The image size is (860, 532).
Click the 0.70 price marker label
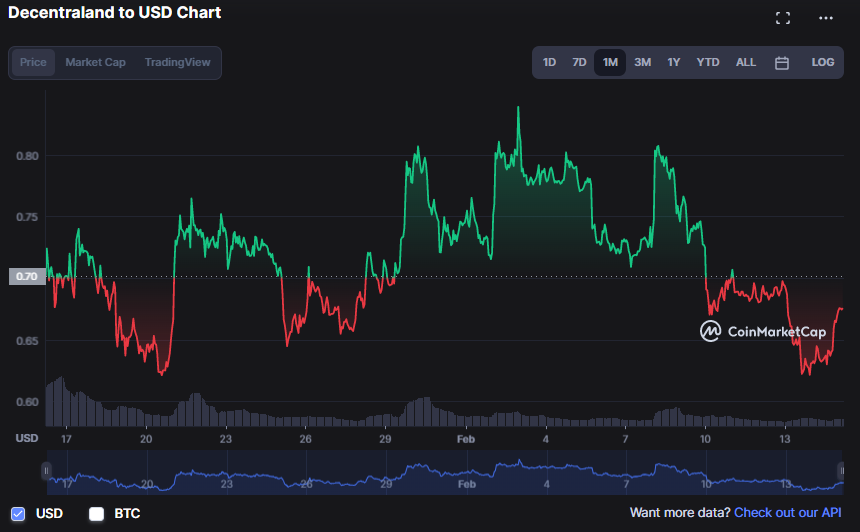pos(27,276)
